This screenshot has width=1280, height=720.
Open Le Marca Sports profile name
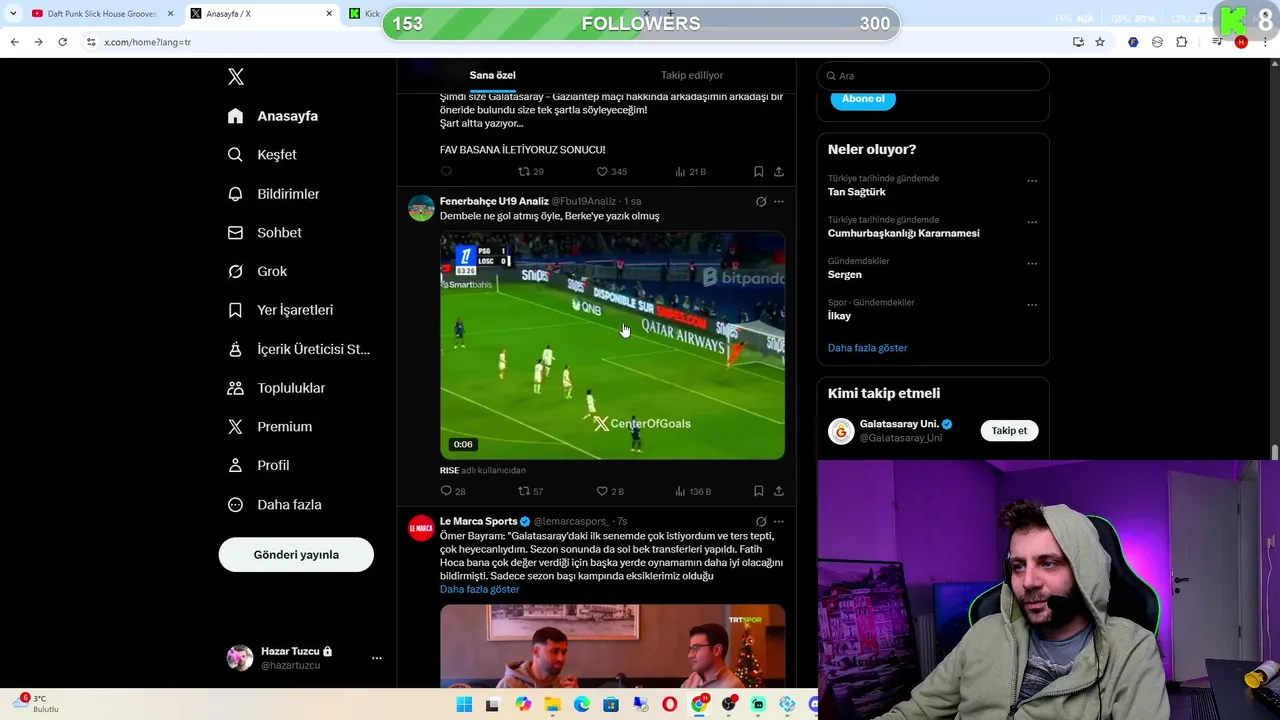478,521
